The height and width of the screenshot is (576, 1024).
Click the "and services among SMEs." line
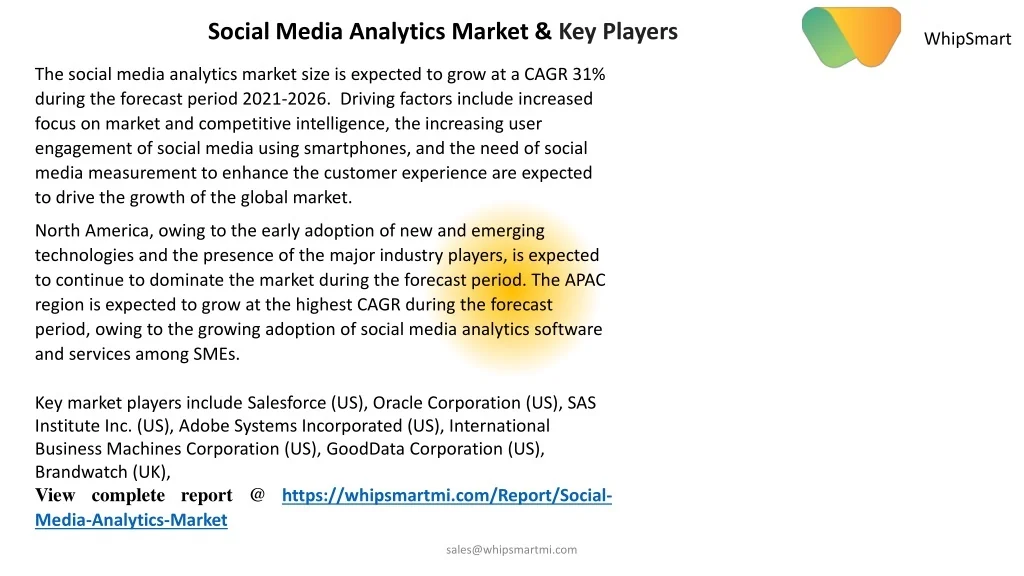click(x=137, y=354)
